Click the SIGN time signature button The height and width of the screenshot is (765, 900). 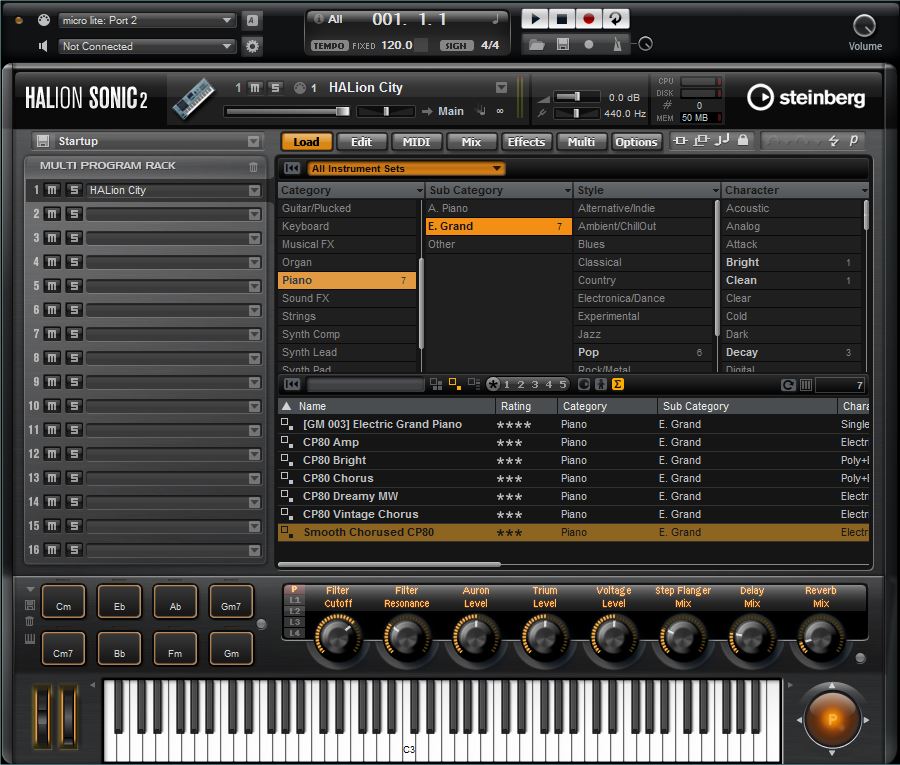[x=456, y=45]
